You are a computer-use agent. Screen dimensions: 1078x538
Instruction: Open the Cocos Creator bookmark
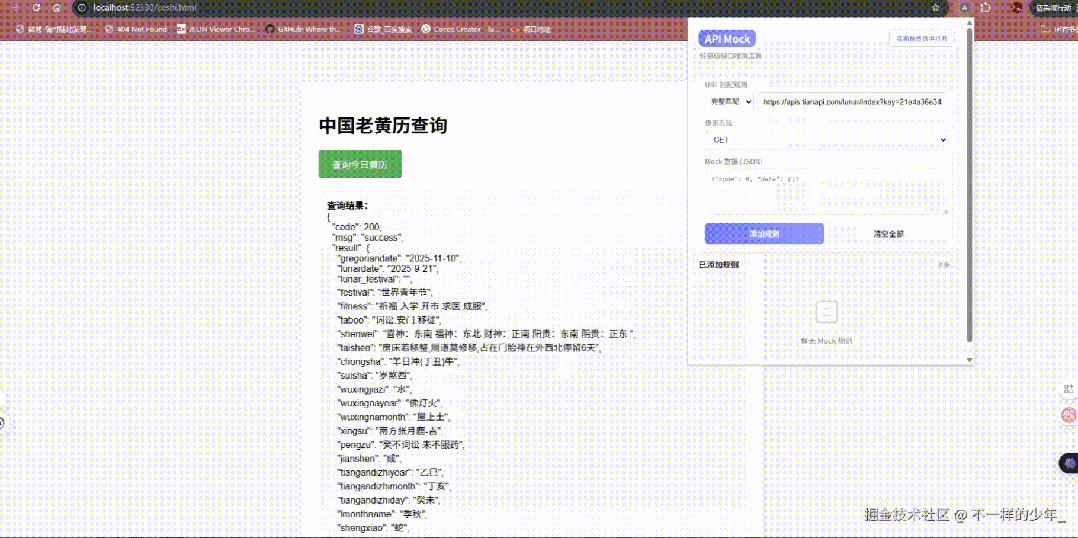click(x=459, y=30)
